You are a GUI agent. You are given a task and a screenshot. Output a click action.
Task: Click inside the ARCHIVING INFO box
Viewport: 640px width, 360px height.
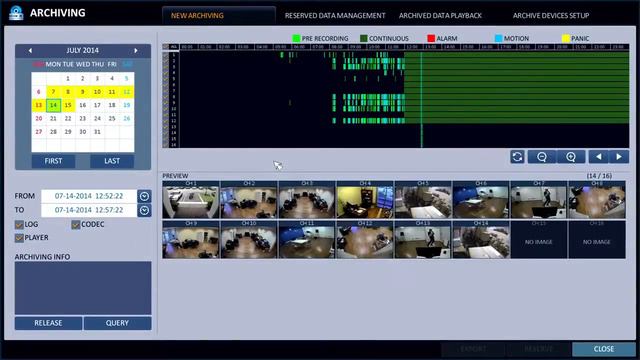[x=83, y=288]
